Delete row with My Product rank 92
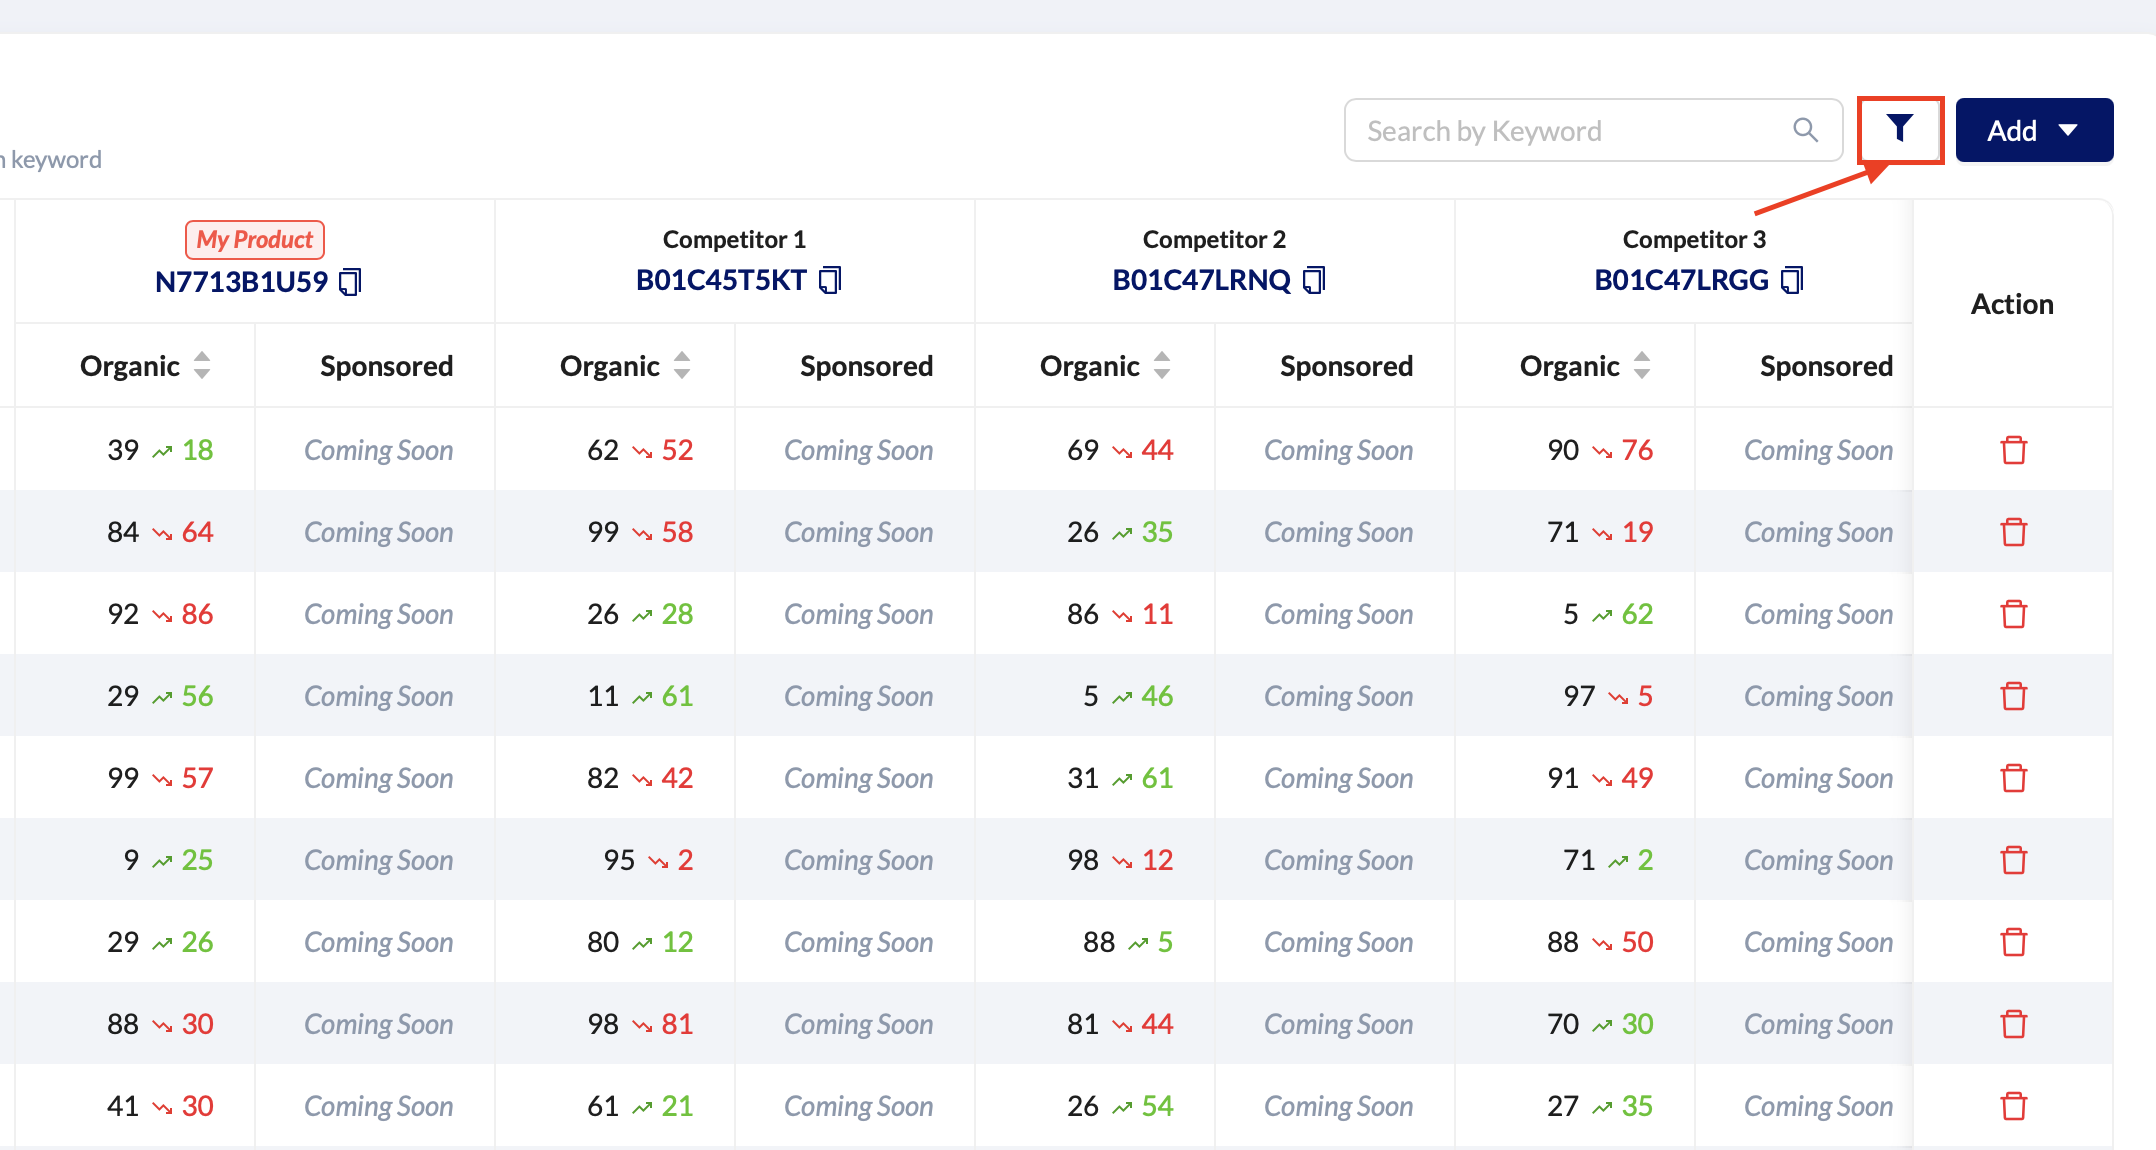The width and height of the screenshot is (2156, 1150). (x=2013, y=614)
